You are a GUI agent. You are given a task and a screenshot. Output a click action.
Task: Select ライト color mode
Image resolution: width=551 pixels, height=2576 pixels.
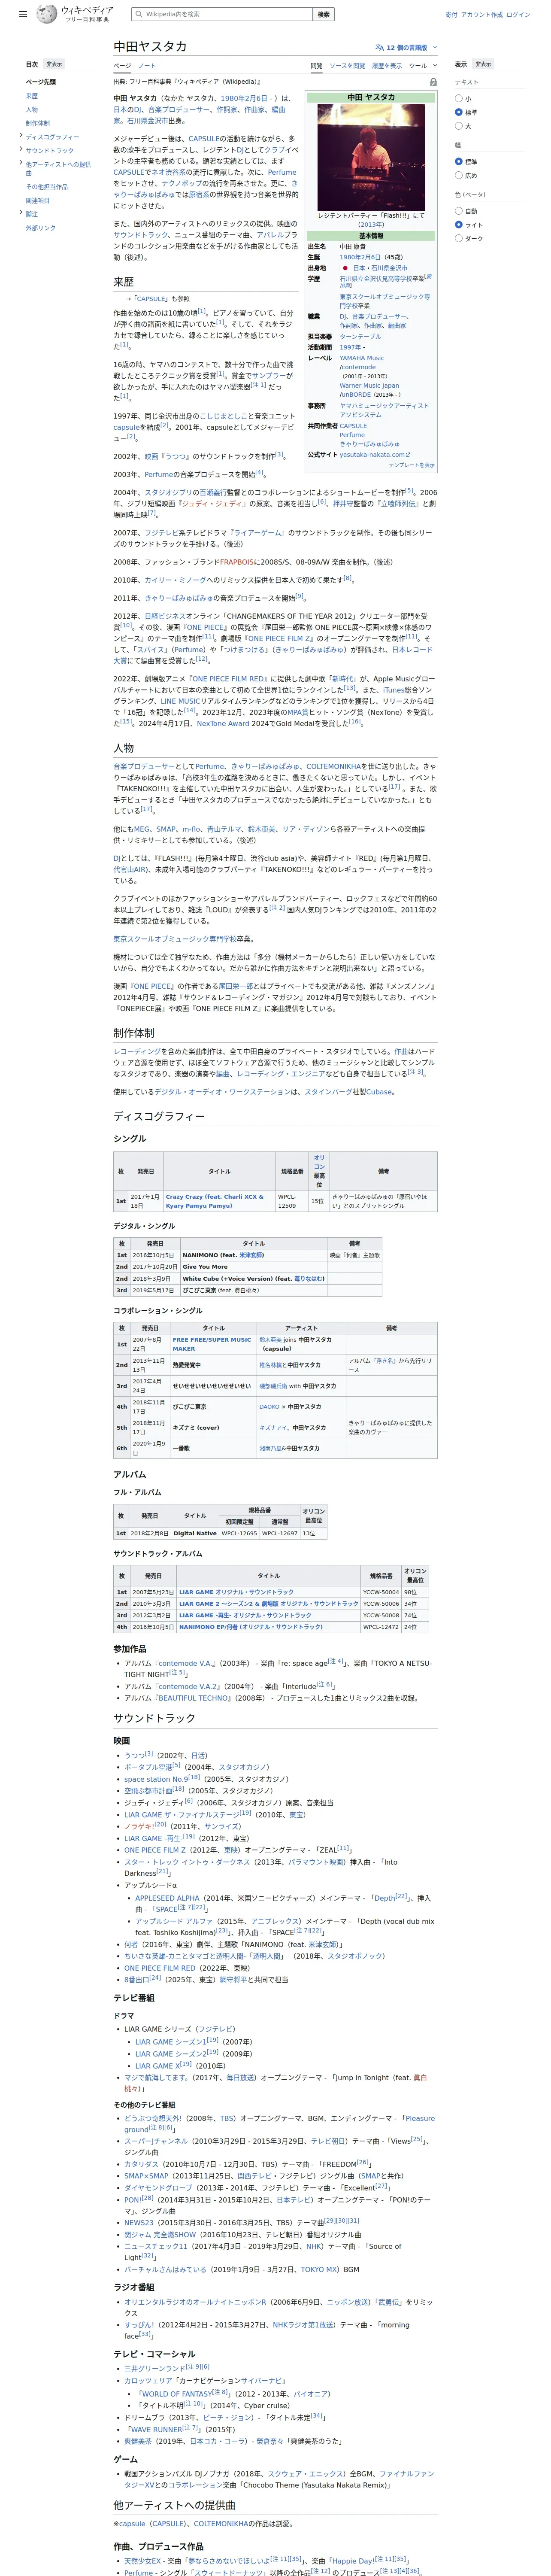459,225
